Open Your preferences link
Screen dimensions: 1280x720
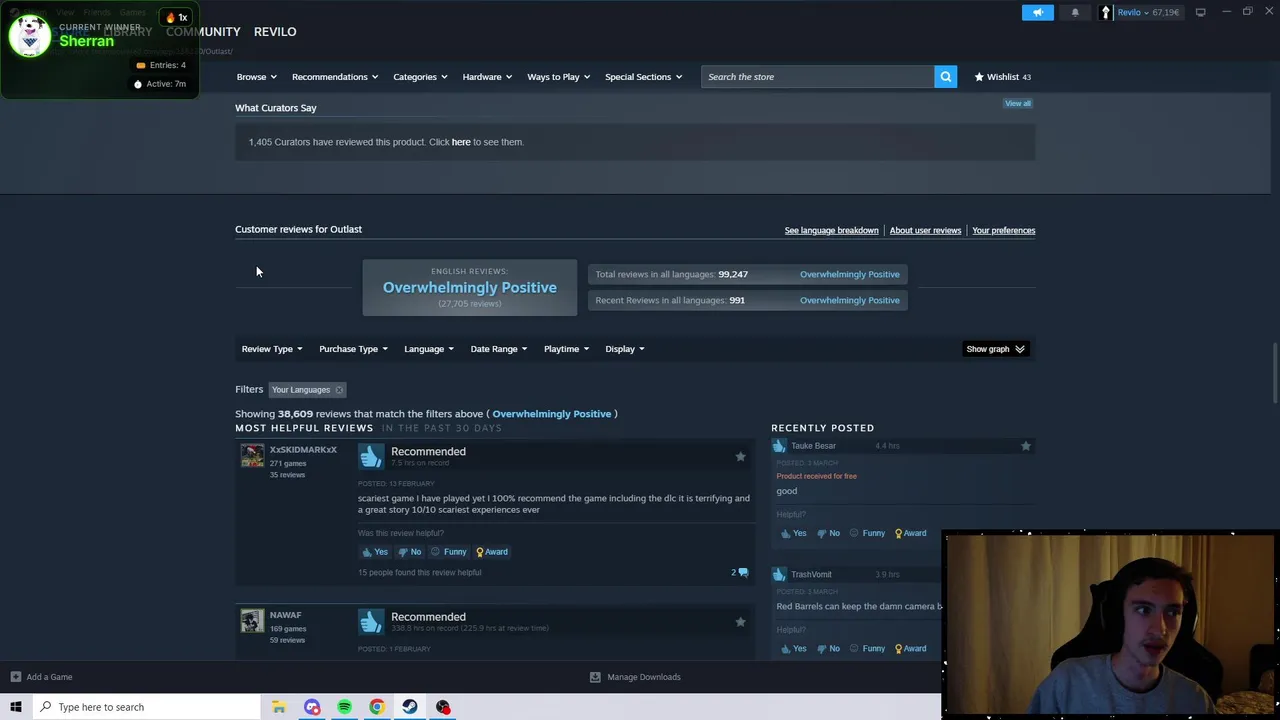[1003, 230]
